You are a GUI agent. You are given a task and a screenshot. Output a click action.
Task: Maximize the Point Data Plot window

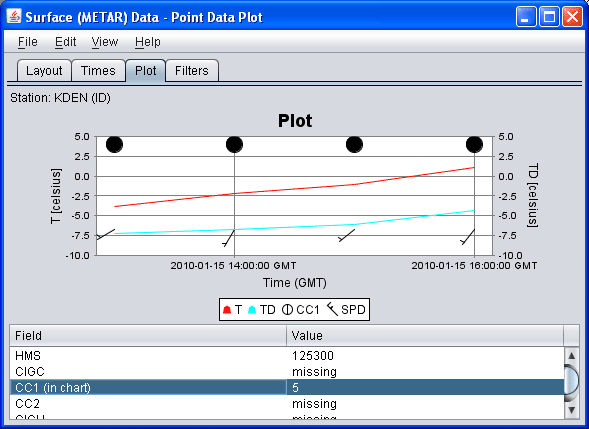coord(549,17)
